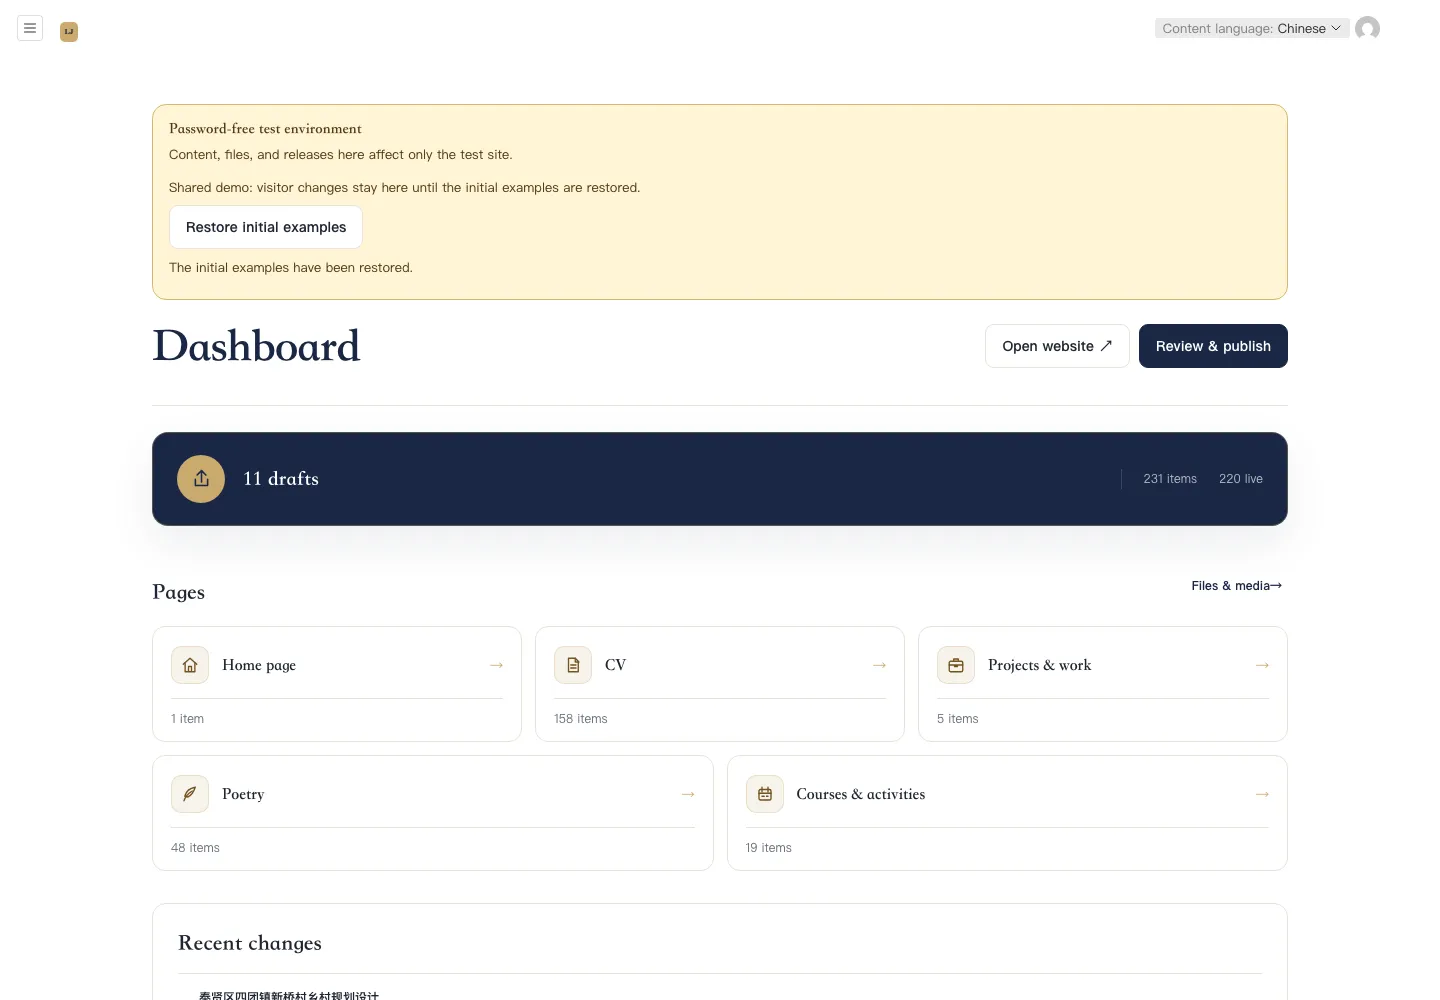
Task: Click the Recent changes heading
Action: coord(250,943)
